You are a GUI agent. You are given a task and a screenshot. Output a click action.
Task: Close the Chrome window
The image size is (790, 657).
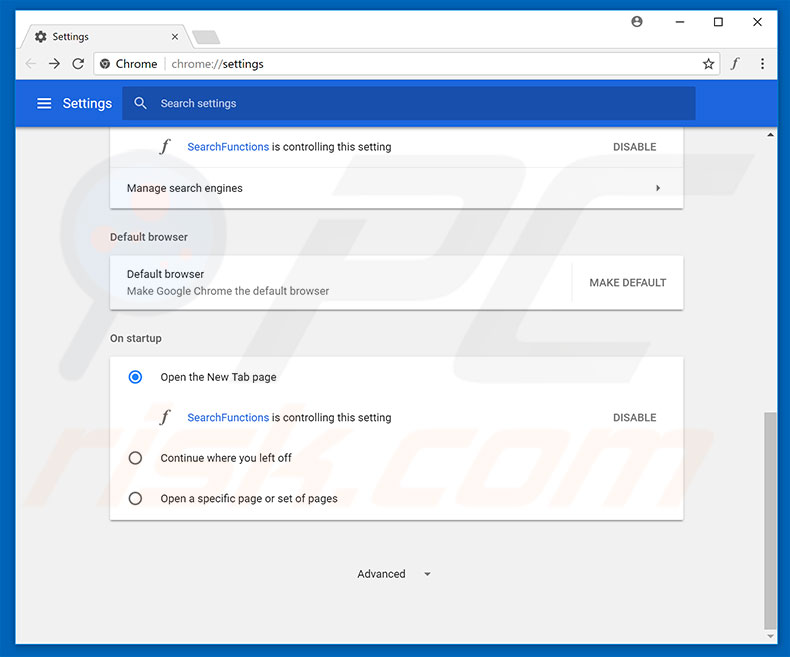(x=757, y=22)
